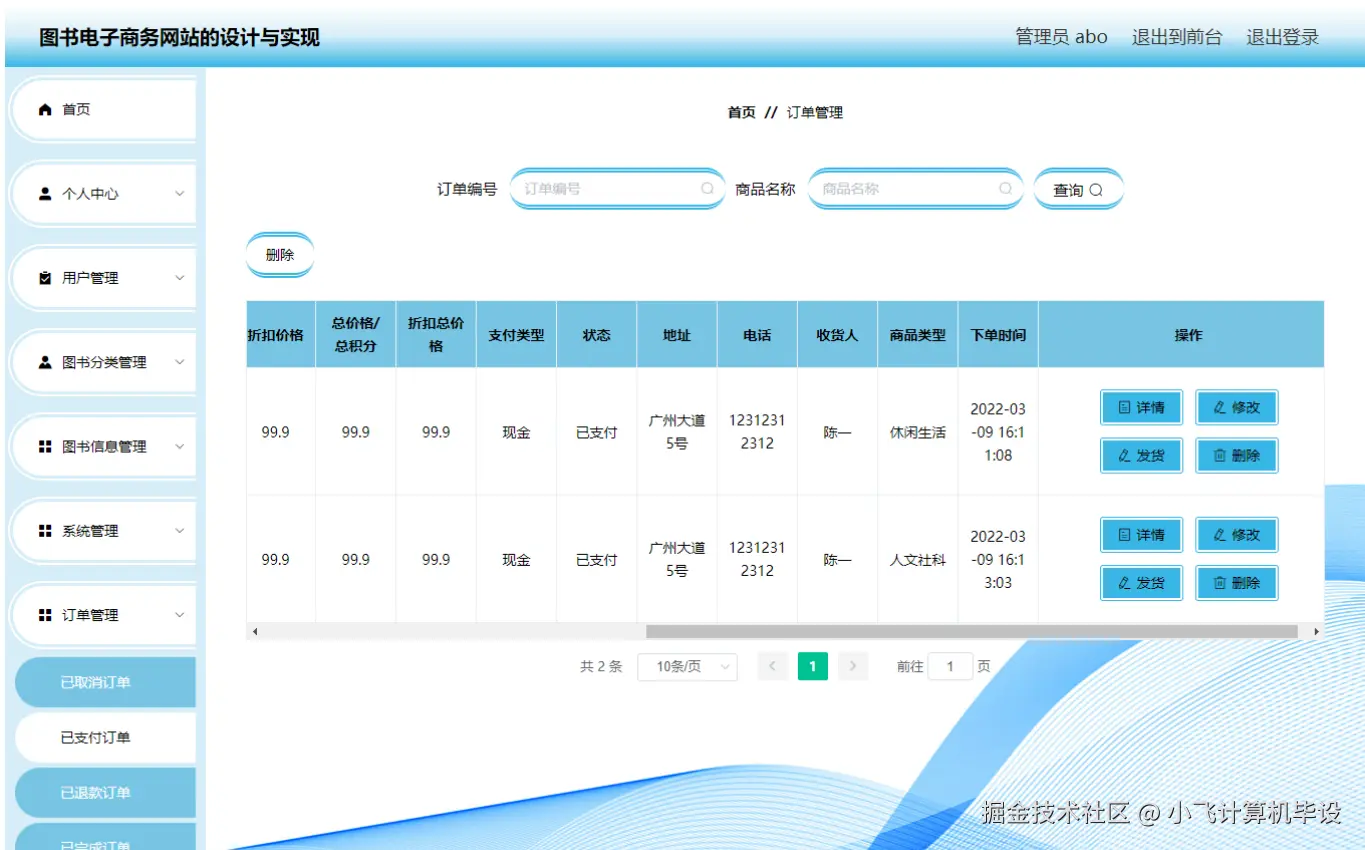Collapse the 订单管理 sidebar menu chevron
Viewport: 1365px width, 850px height.
(180, 615)
